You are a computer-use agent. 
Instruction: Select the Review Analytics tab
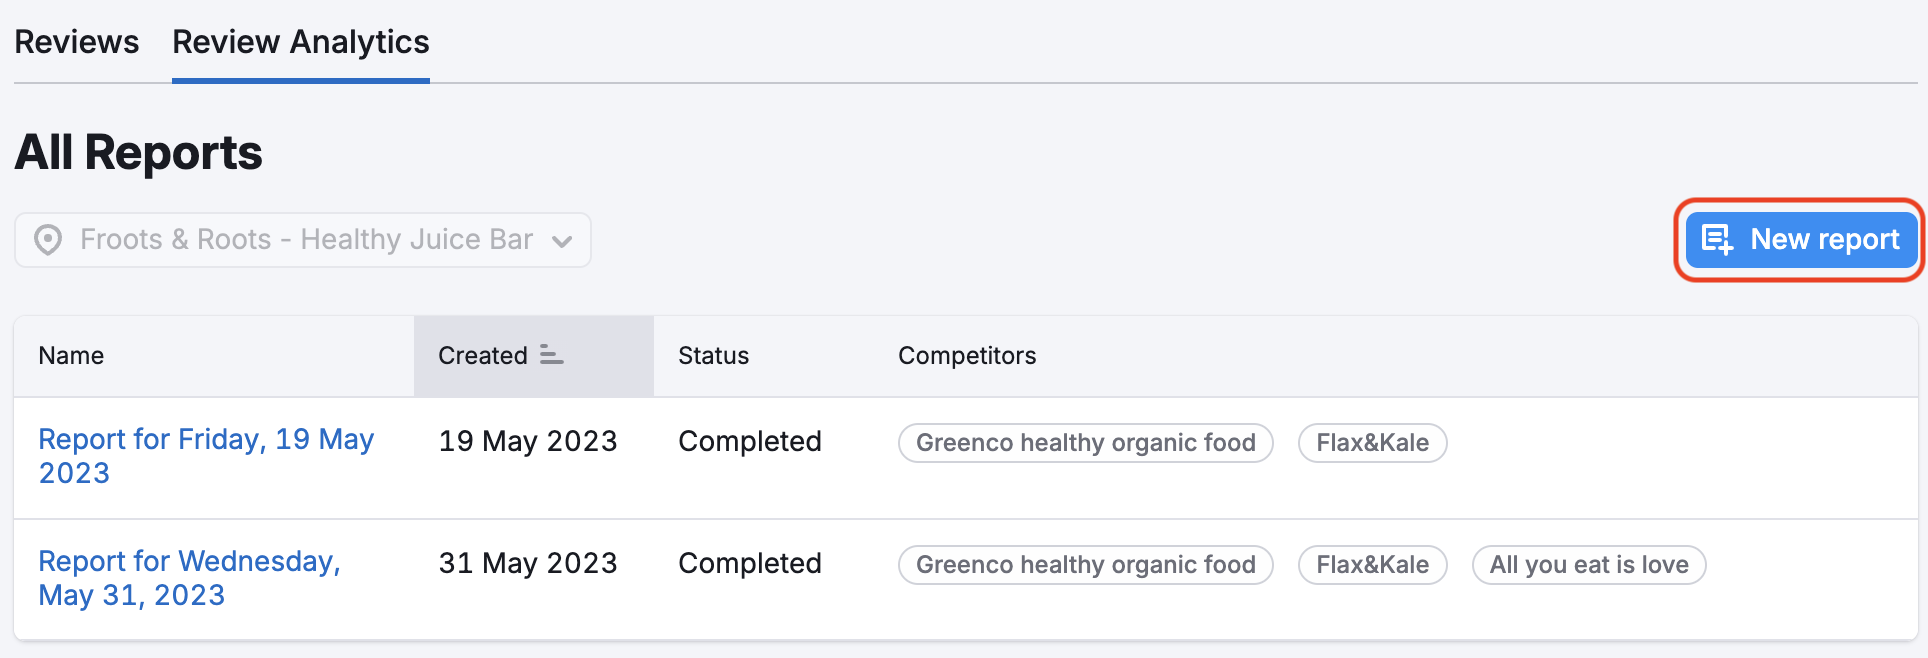coord(300,42)
